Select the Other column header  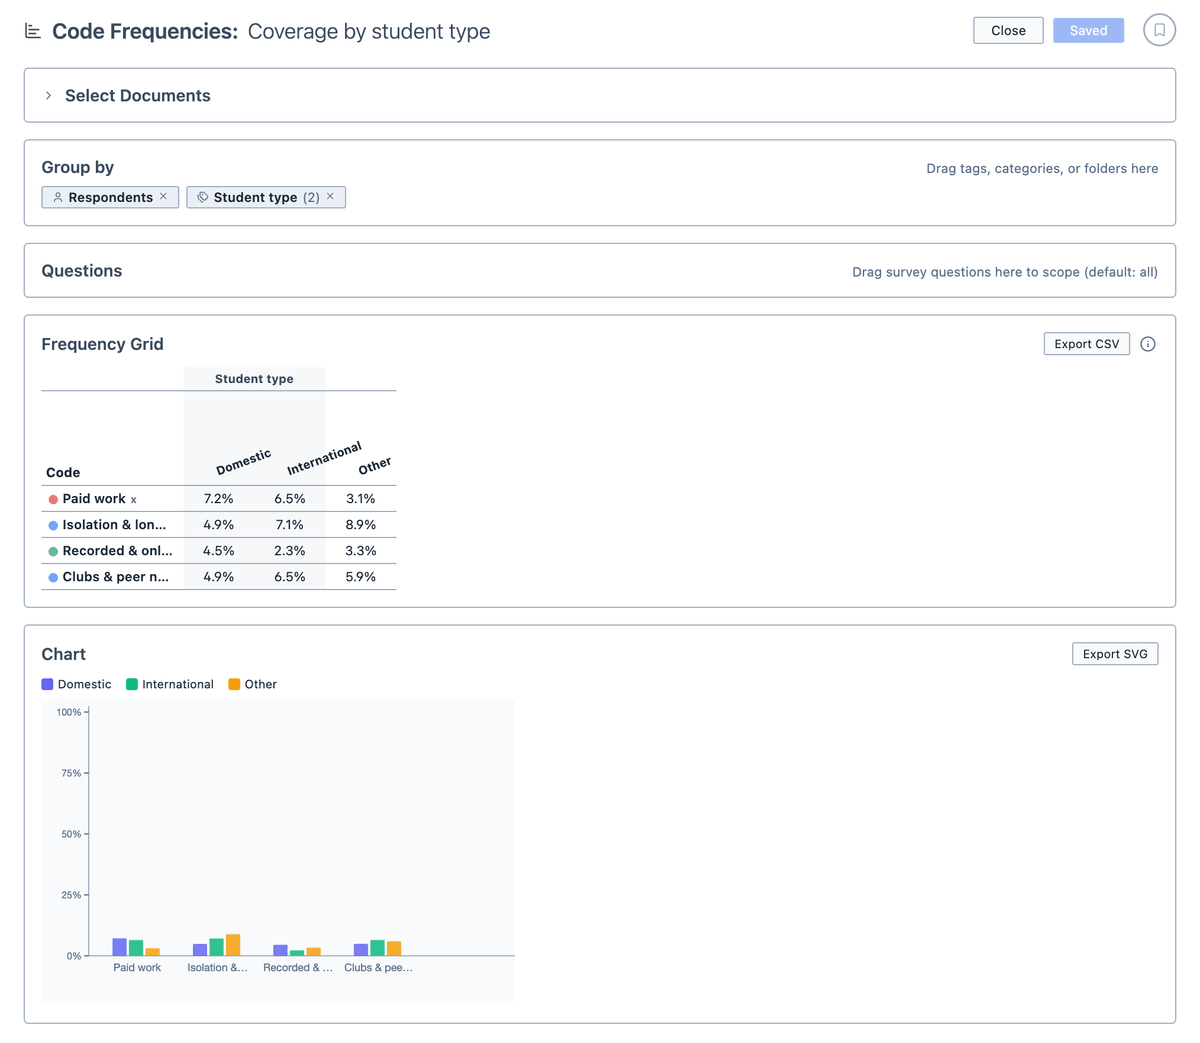click(374, 466)
